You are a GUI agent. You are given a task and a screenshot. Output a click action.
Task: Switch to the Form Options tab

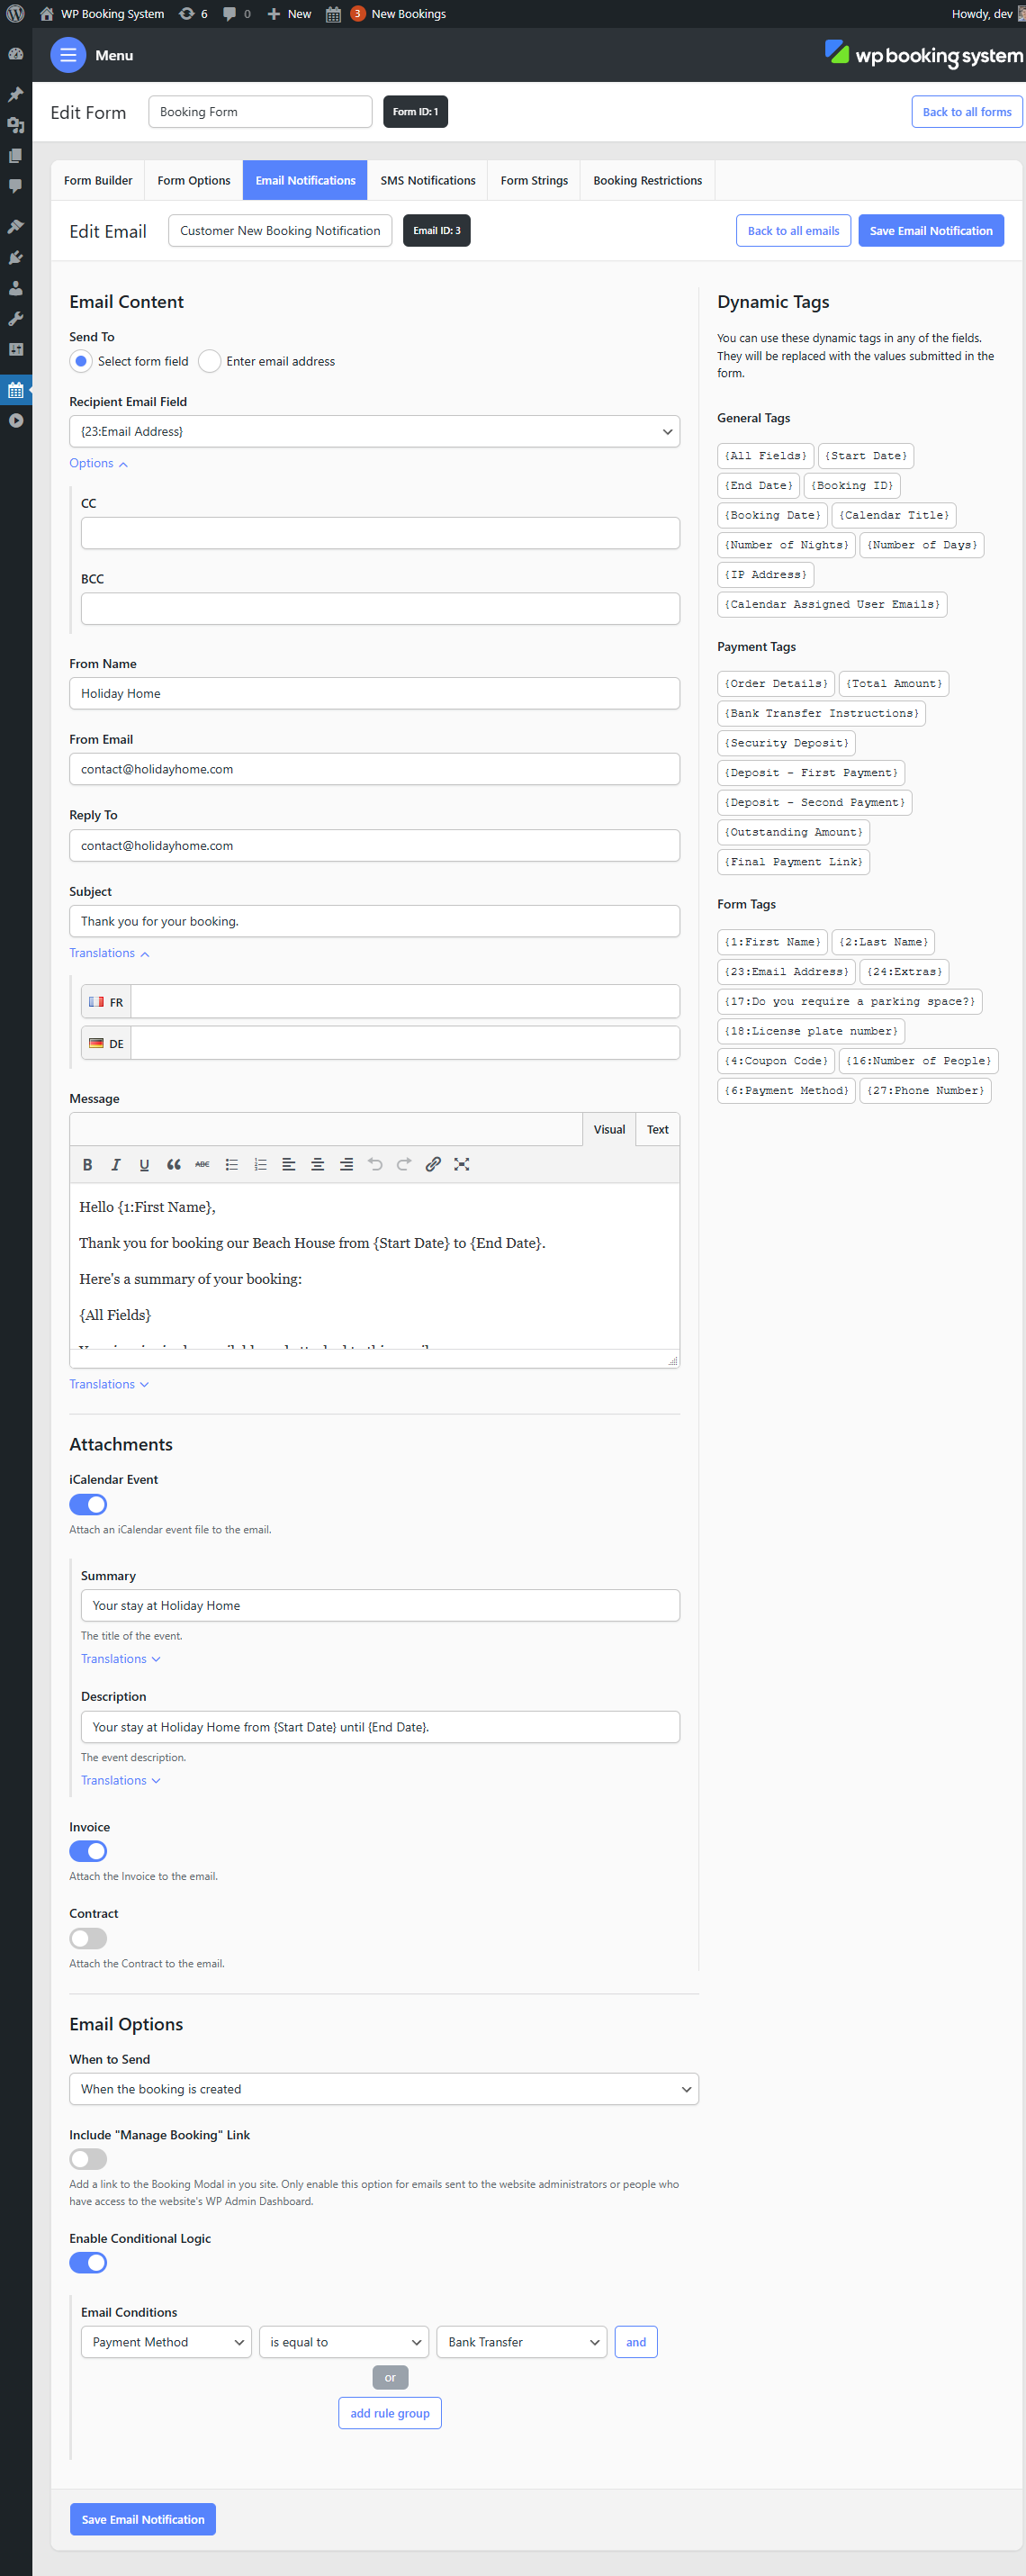coord(194,180)
